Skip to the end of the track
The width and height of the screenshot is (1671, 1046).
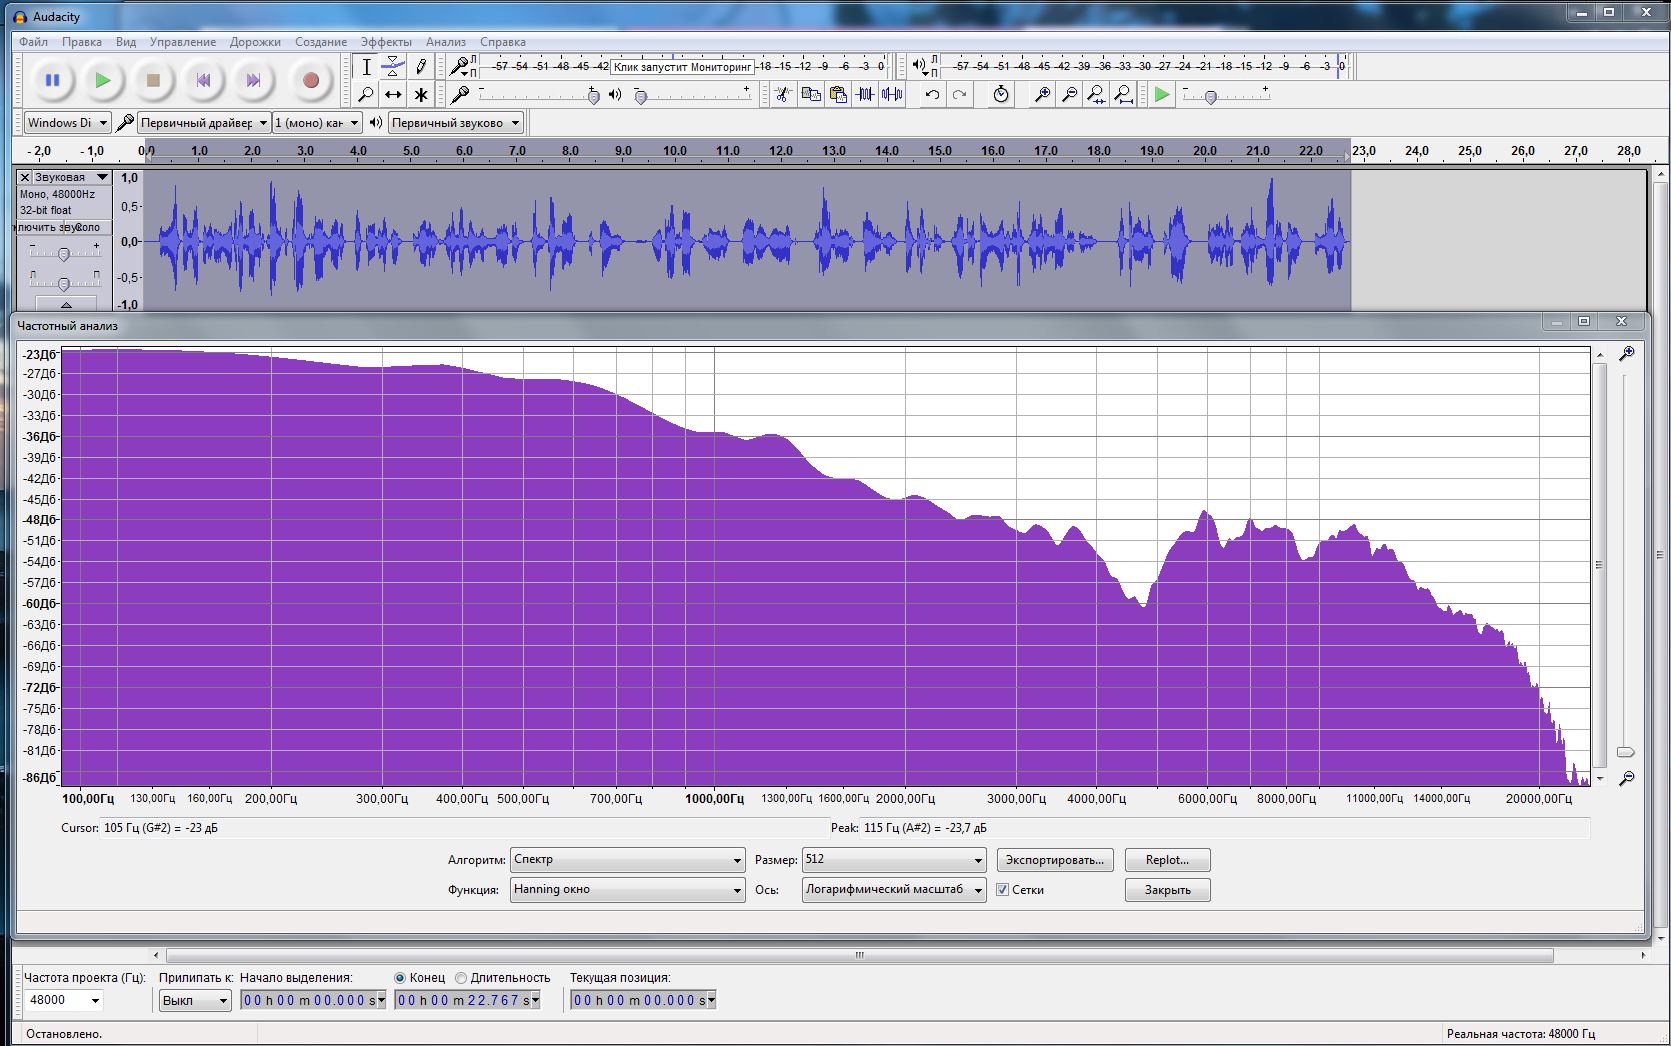[253, 80]
